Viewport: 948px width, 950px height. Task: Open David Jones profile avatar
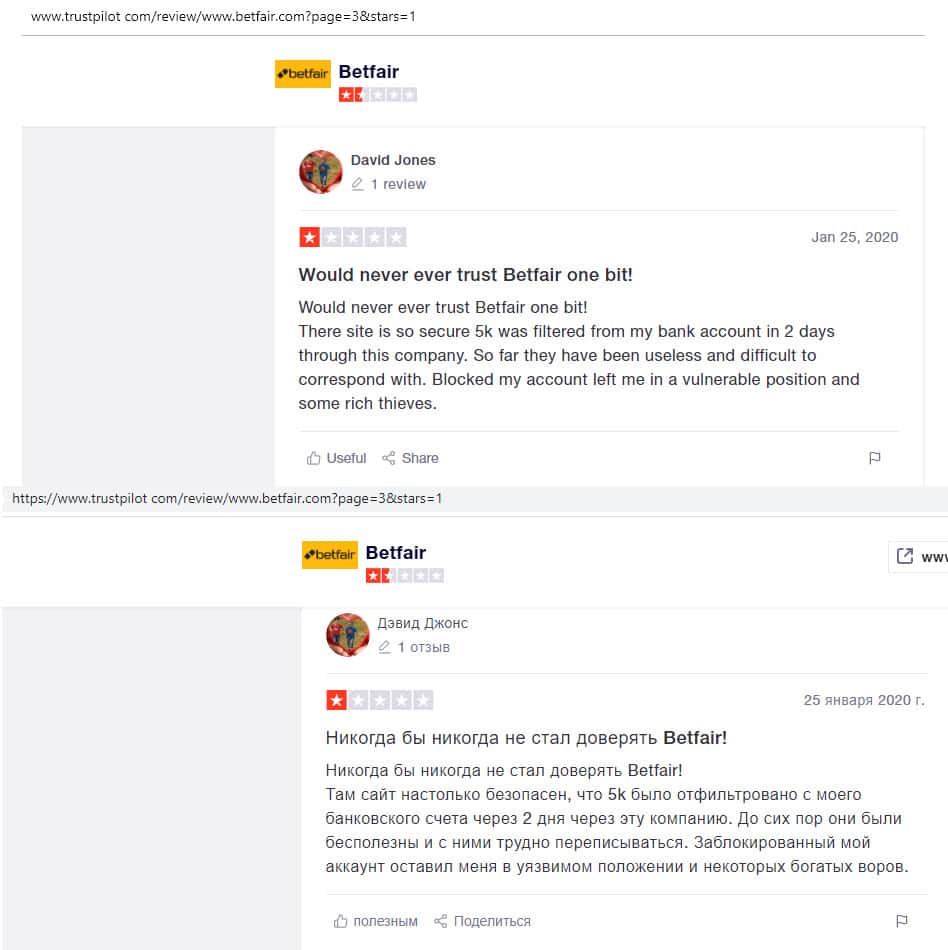(x=320, y=172)
